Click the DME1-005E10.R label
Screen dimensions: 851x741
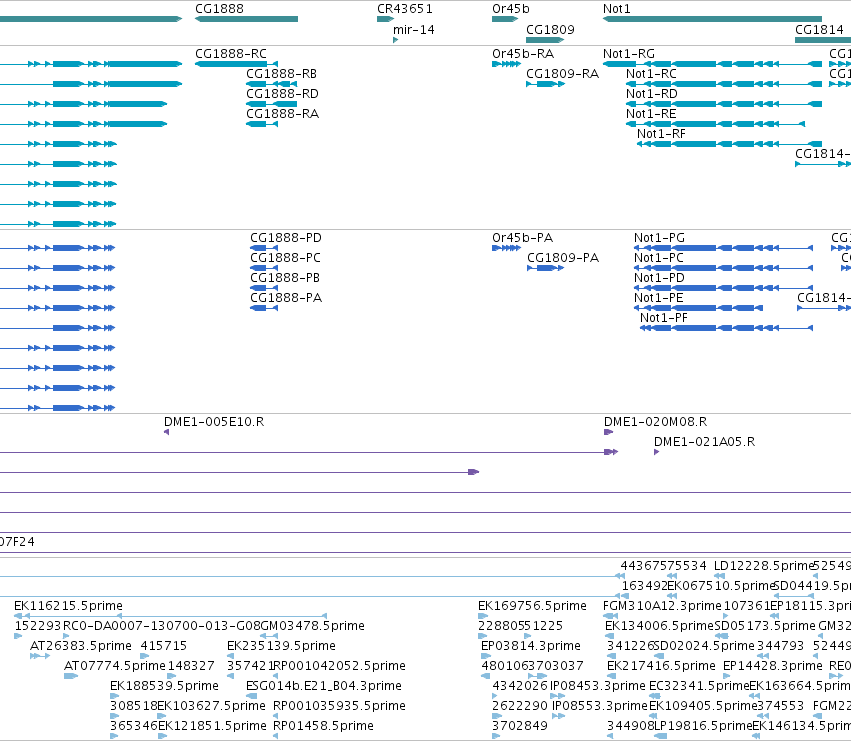(x=214, y=422)
